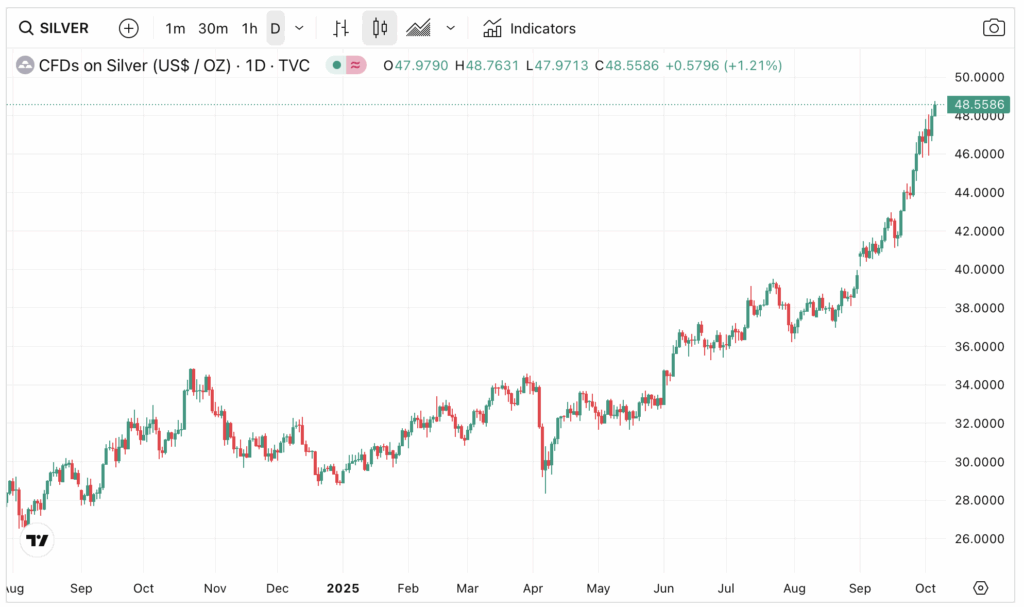Open the chart style dropdown arrow
This screenshot has height=607, width=1024.
click(450, 28)
